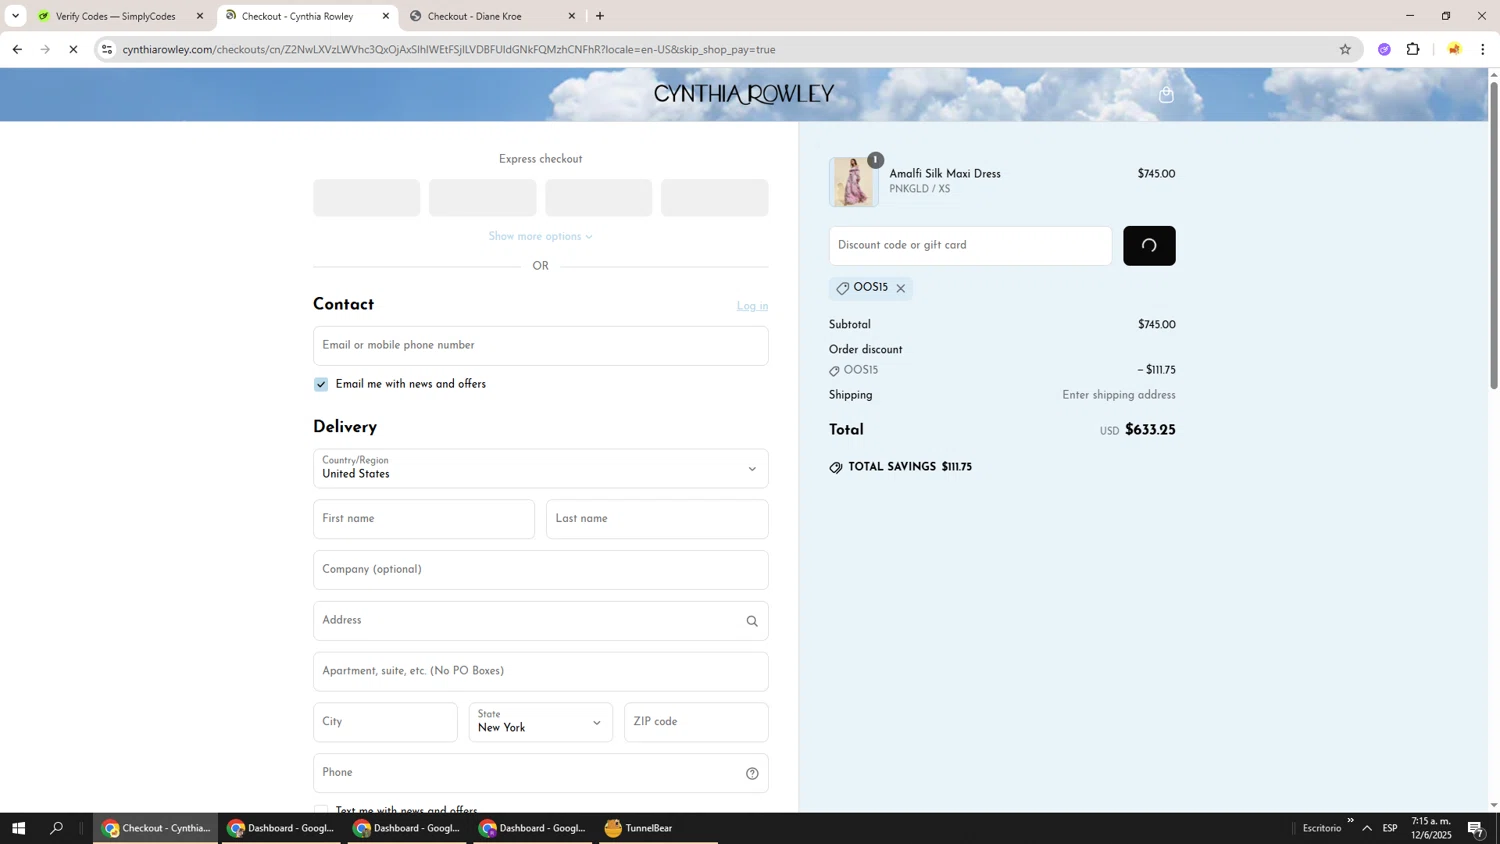Click the fourth express checkout button
The width and height of the screenshot is (1500, 844).
715,198
